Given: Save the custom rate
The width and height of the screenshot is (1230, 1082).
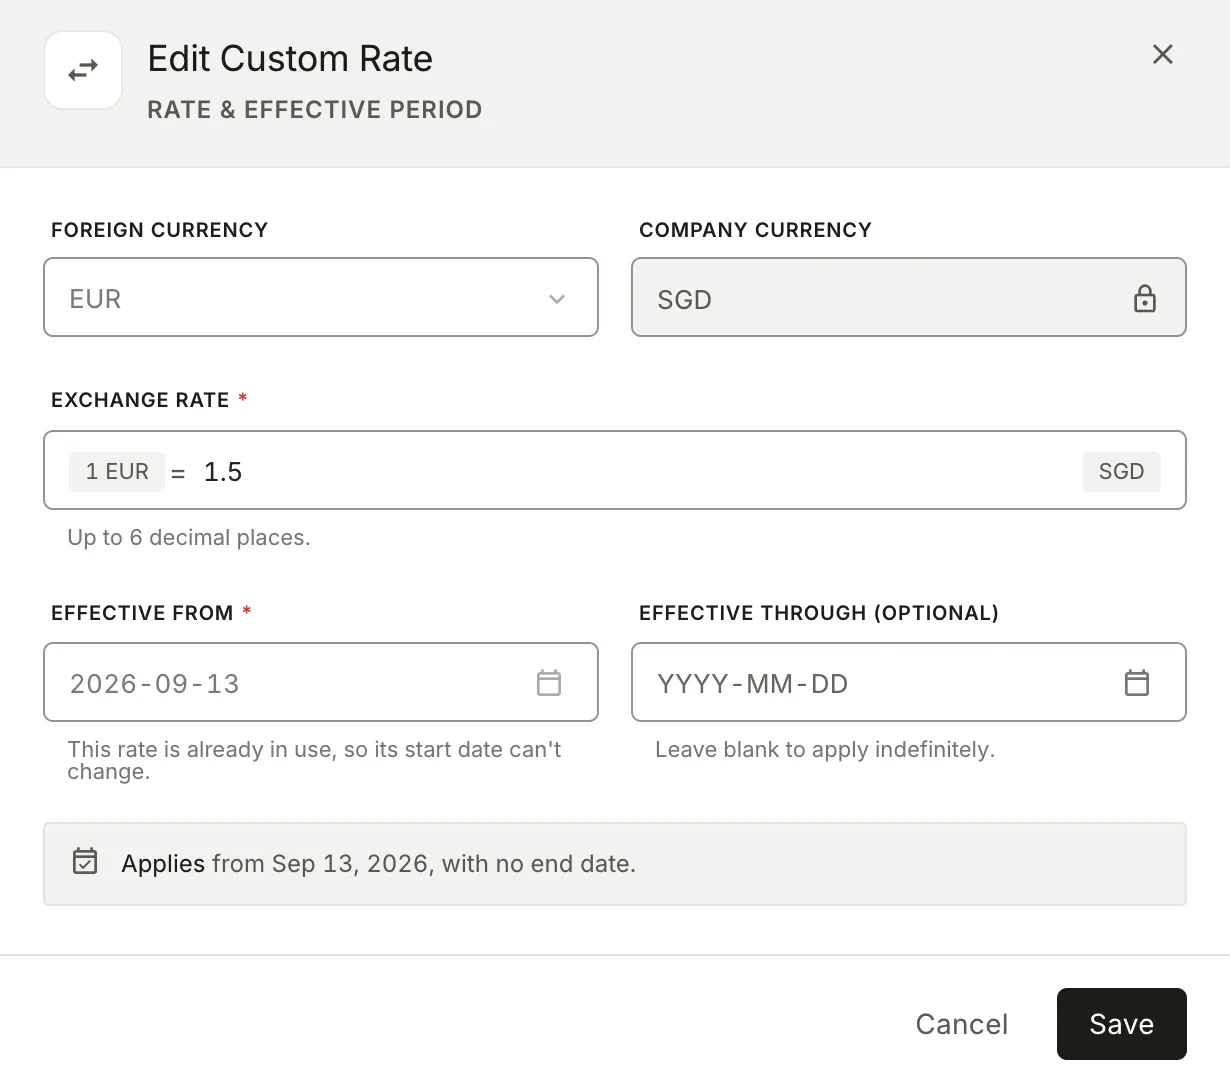Looking at the screenshot, I should (1122, 1024).
